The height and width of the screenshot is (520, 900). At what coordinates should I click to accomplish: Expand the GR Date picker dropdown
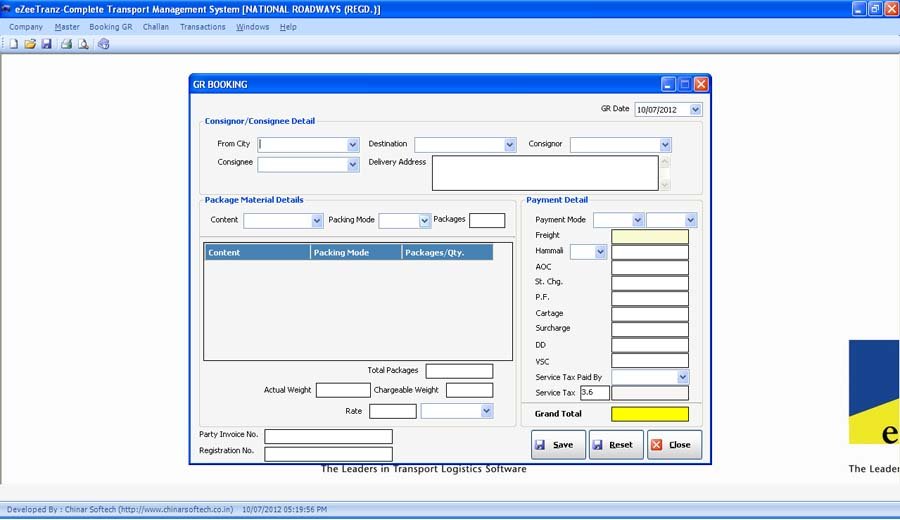coord(695,110)
